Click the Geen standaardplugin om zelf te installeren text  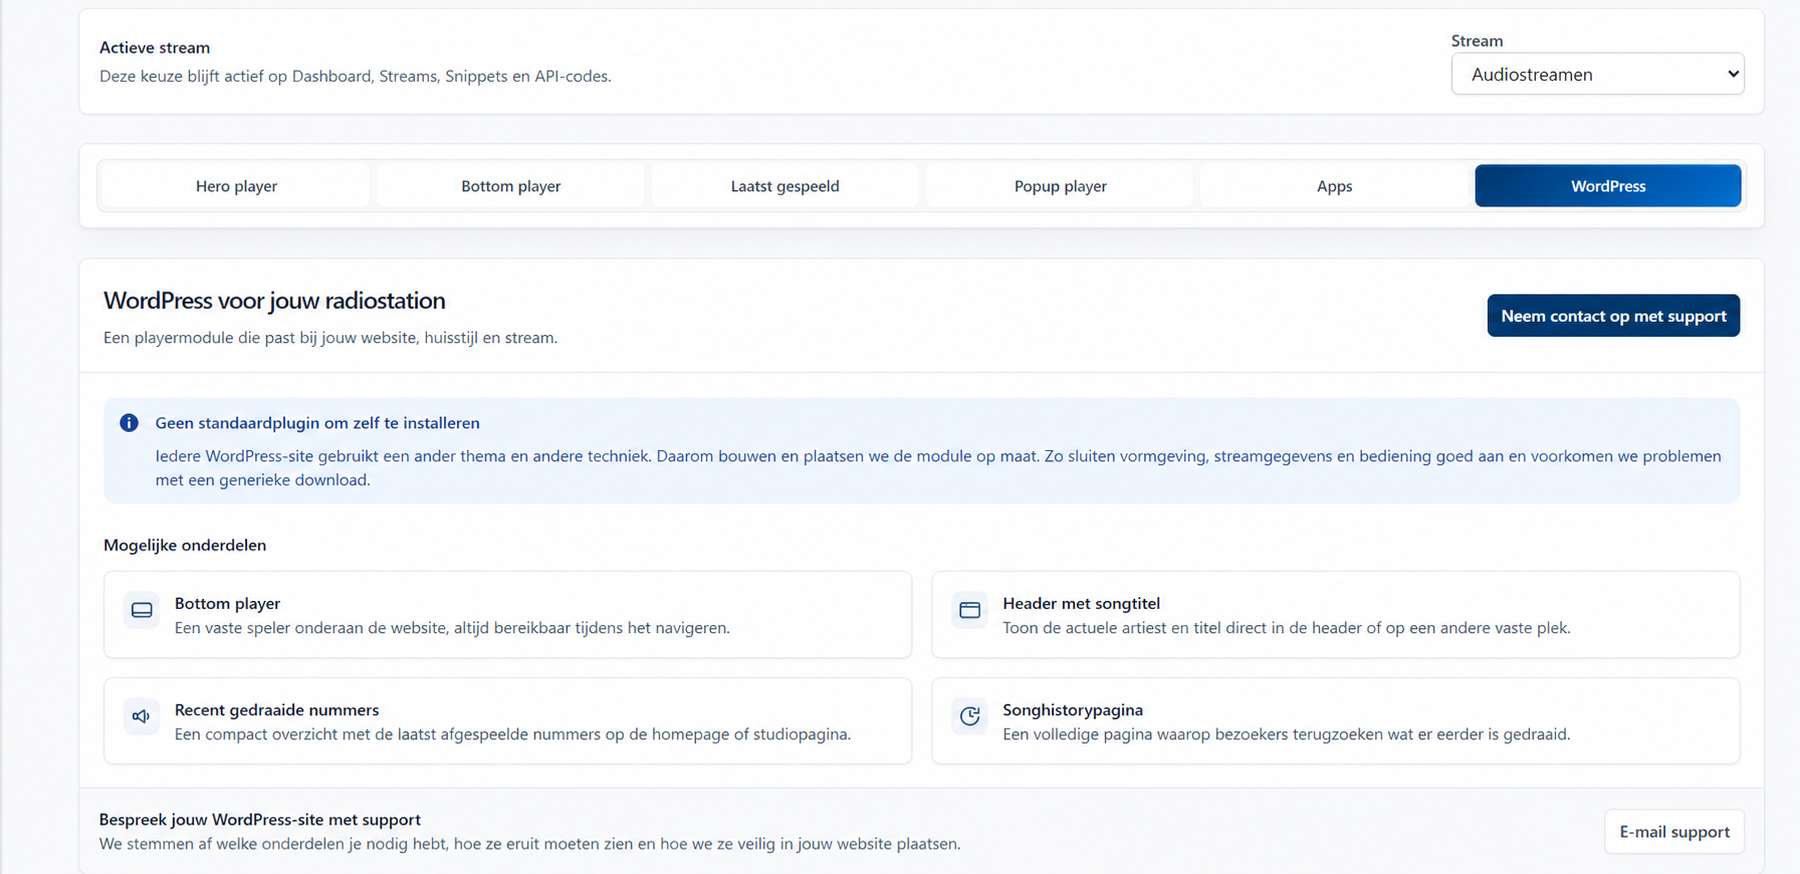coord(317,423)
